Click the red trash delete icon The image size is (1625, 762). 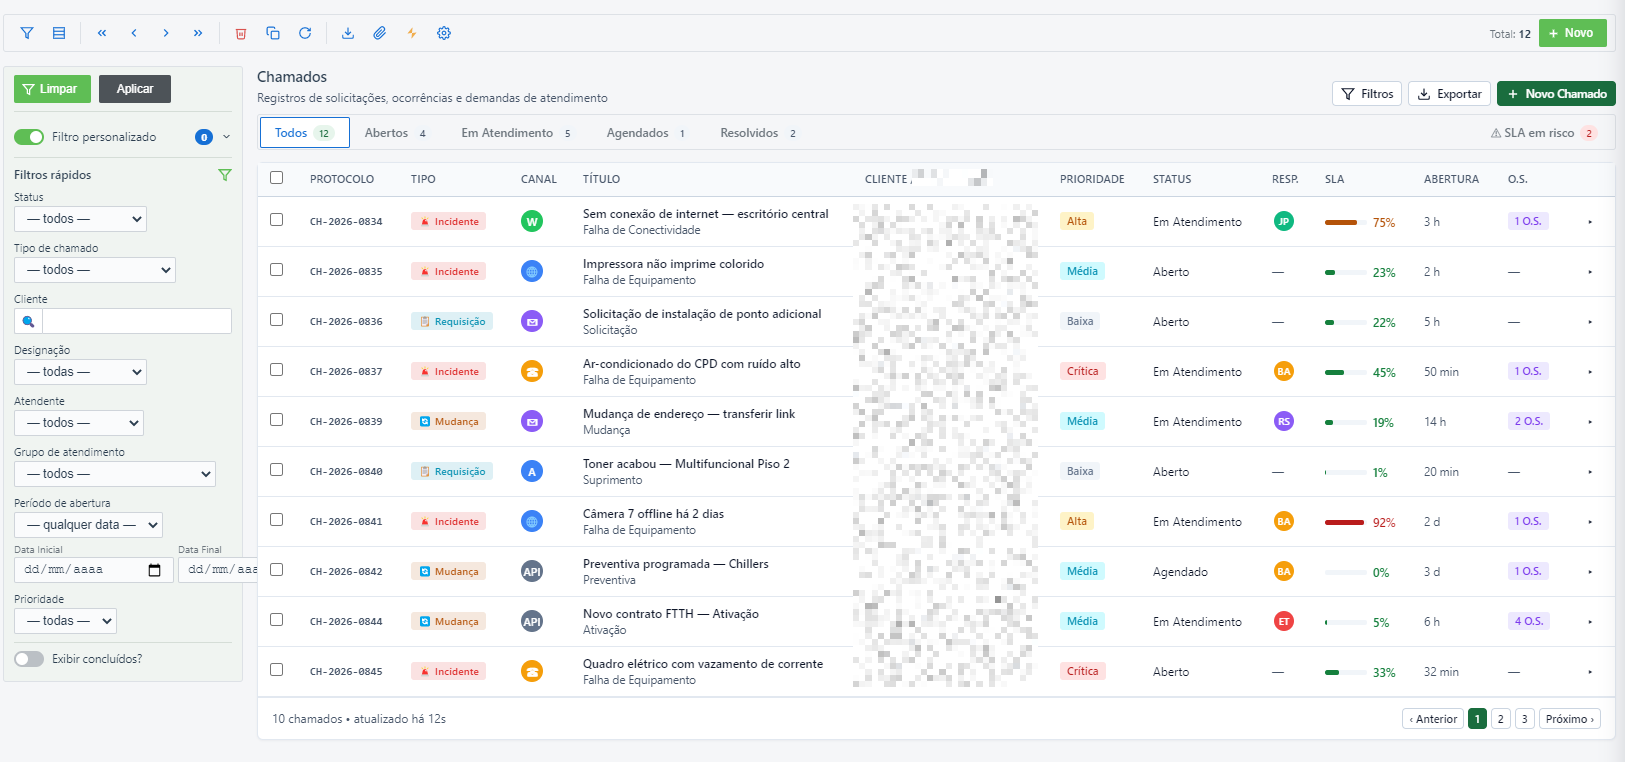point(241,33)
